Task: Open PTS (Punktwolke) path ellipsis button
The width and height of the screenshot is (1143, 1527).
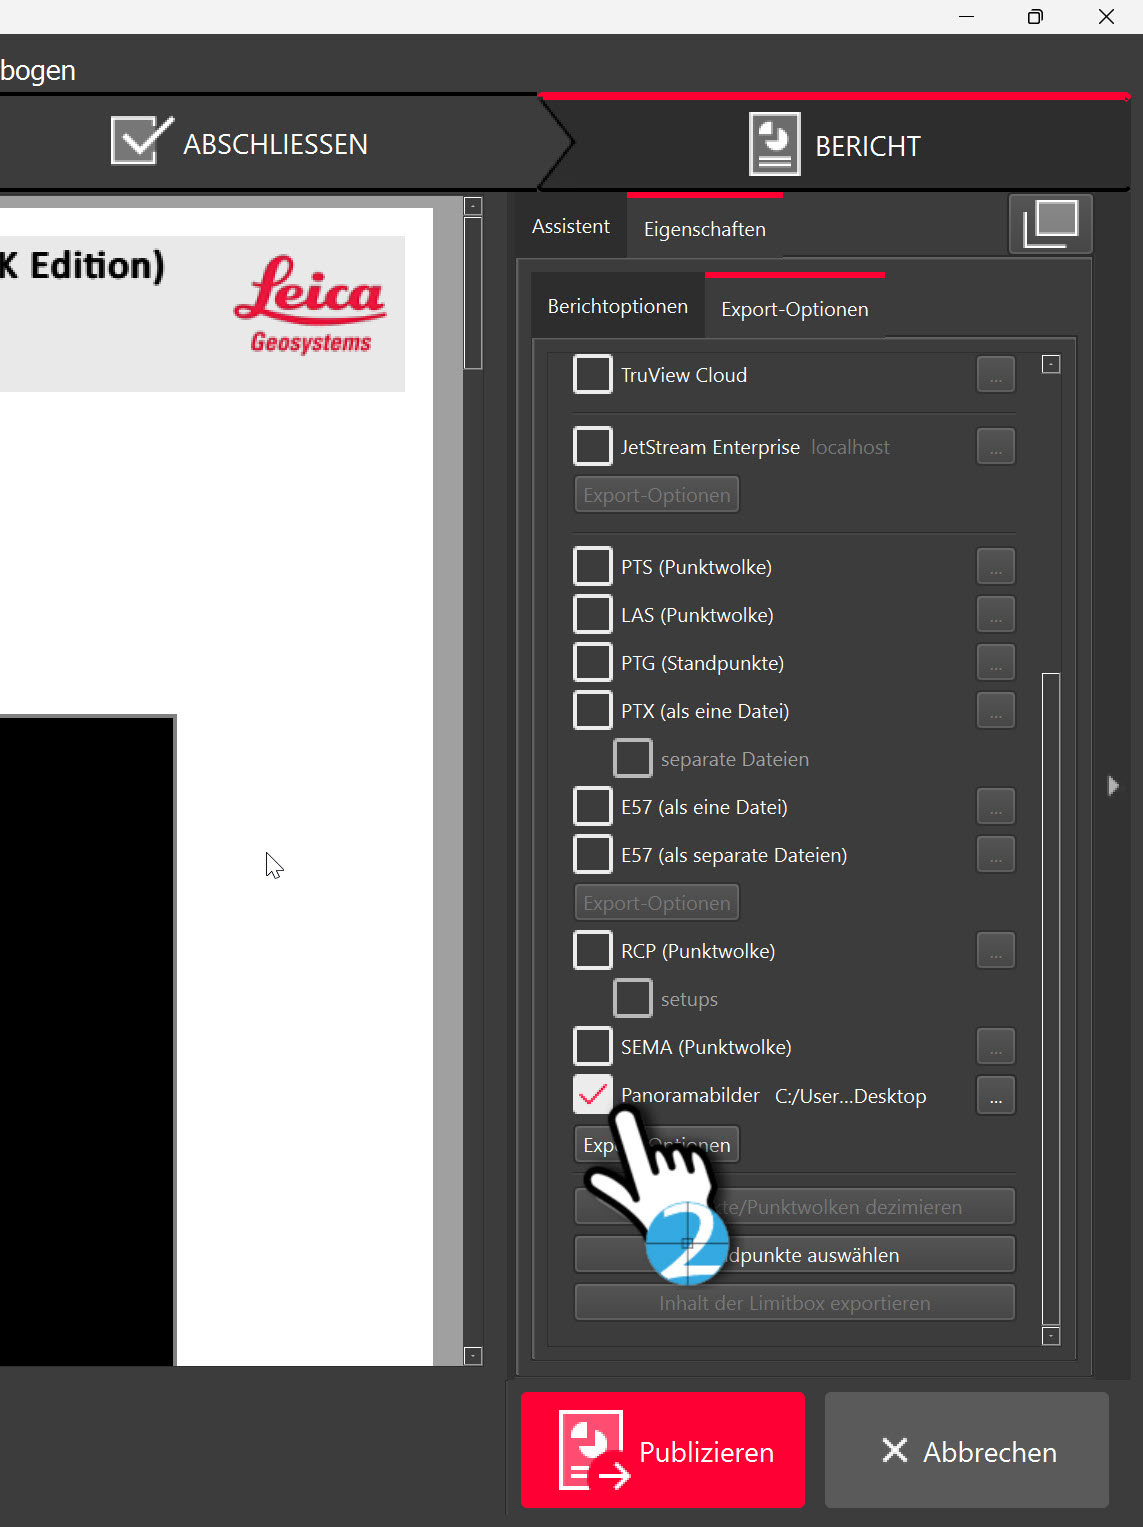Action: [x=996, y=567]
